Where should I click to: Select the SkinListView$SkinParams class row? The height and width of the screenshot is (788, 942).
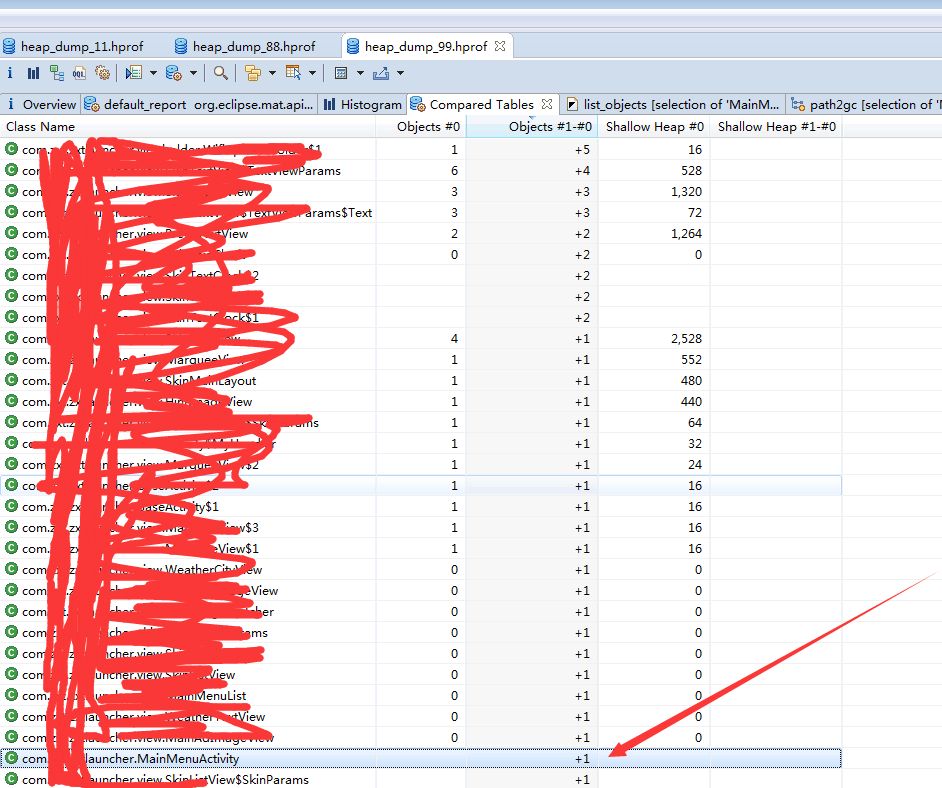click(x=421, y=780)
